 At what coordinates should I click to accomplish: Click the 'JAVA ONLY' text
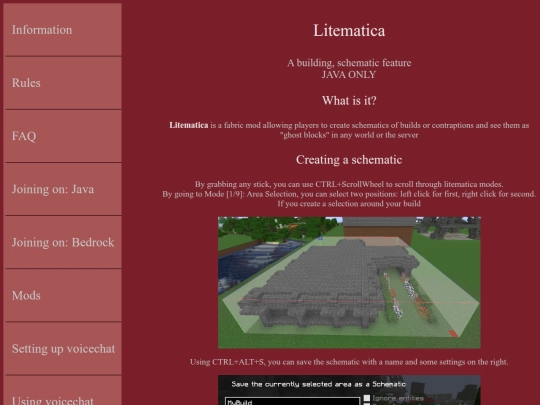click(x=349, y=75)
